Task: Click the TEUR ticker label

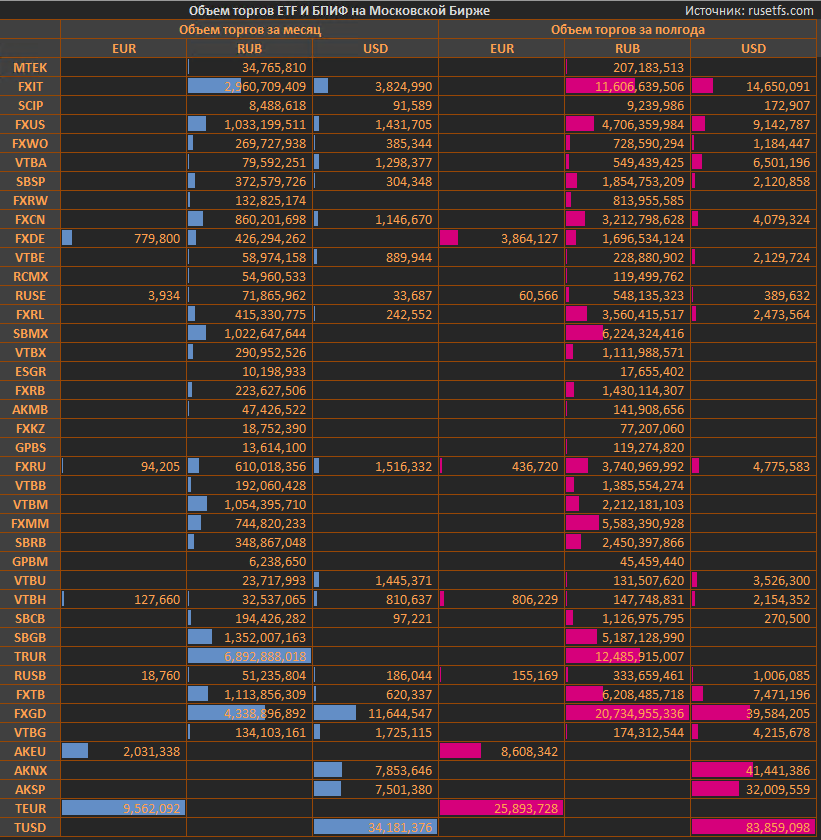Action: [30, 809]
